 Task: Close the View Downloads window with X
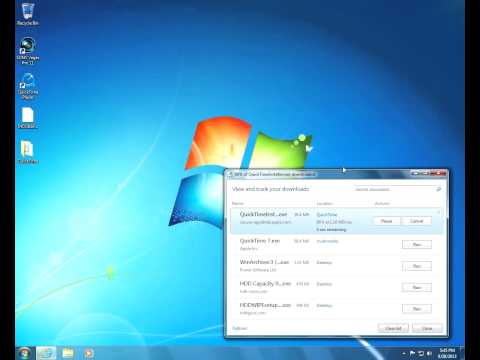tap(438, 173)
